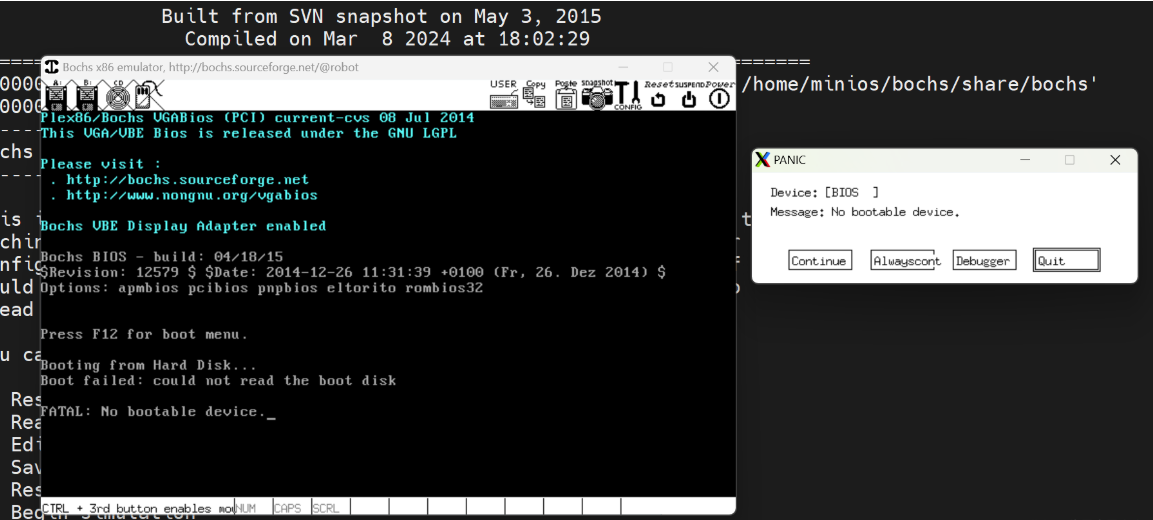Click Quit in the PANIC dialog
Viewport: 1153px width, 520px height.
pyautogui.click(x=1067, y=260)
